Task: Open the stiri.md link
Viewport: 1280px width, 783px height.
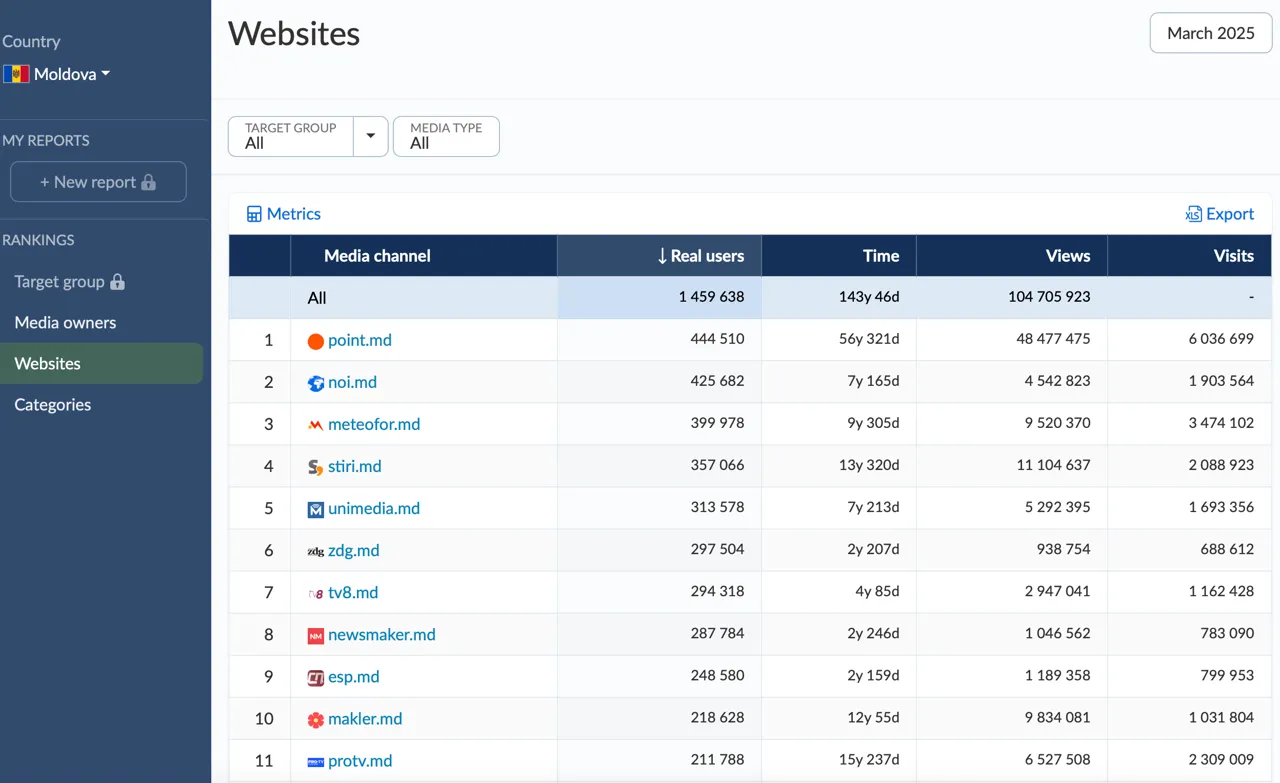Action: 355,466
